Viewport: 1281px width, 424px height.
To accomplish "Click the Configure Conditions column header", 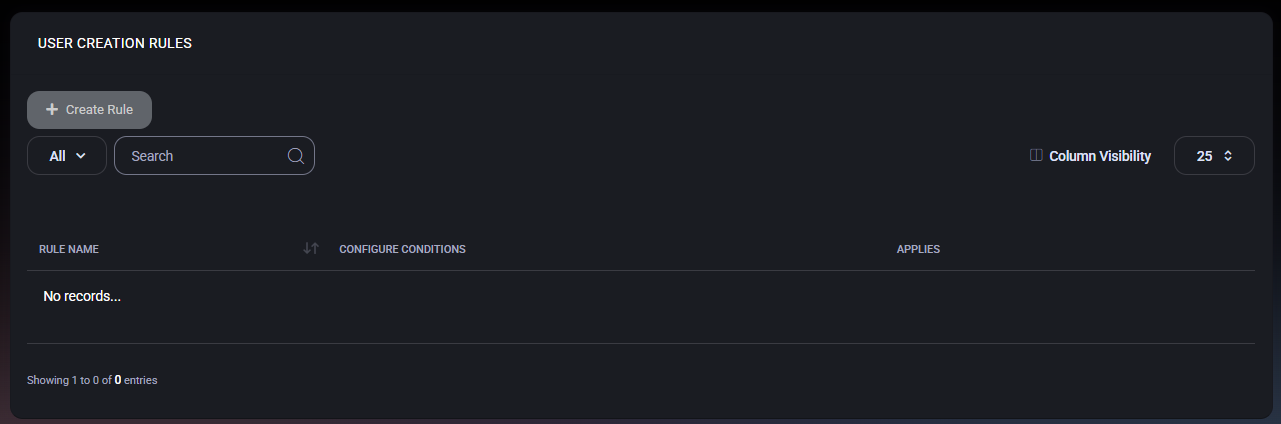I will 402,249.
